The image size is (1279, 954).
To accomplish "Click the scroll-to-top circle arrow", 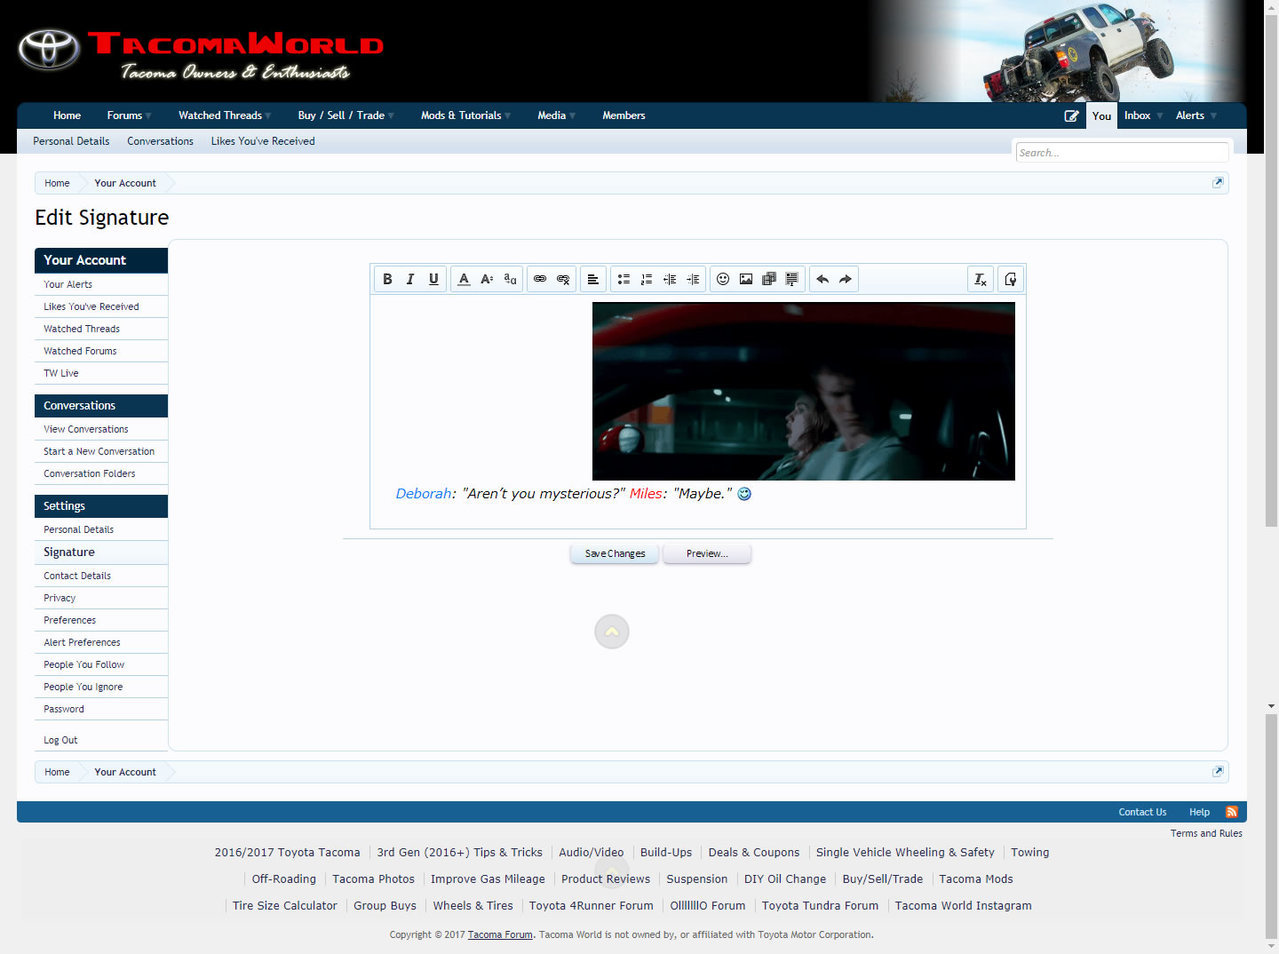I will click(612, 631).
